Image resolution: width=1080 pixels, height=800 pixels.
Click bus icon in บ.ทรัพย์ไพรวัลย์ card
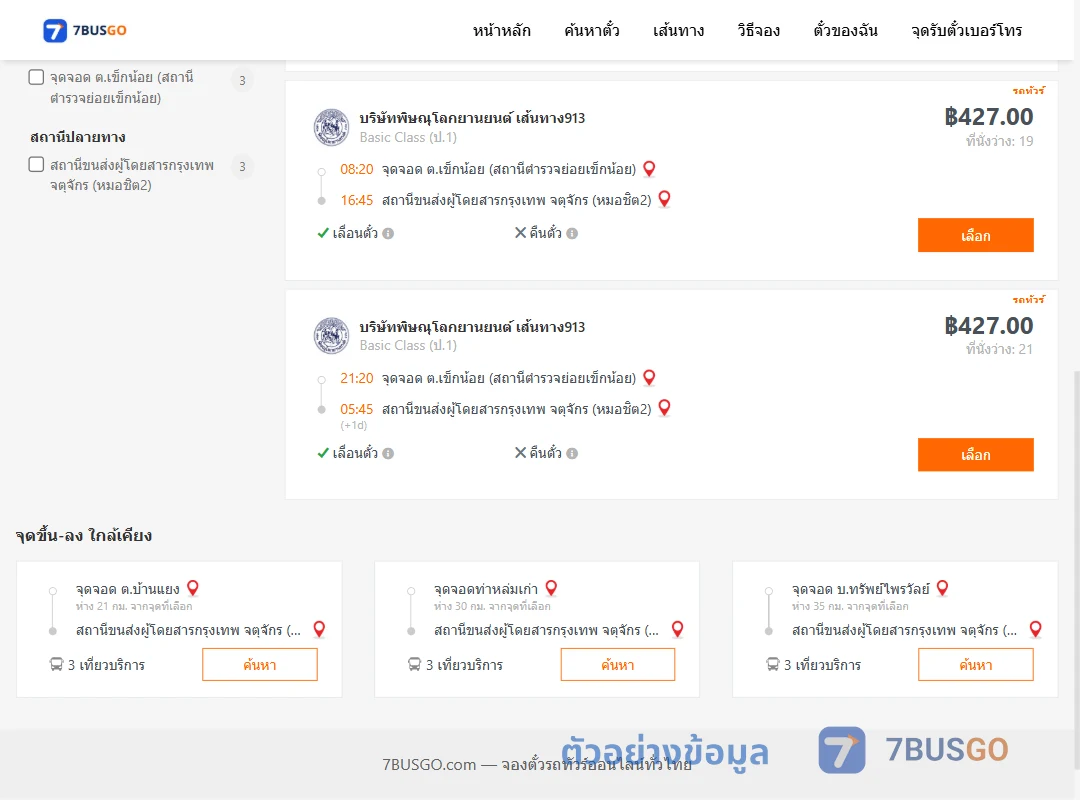tap(773, 664)
